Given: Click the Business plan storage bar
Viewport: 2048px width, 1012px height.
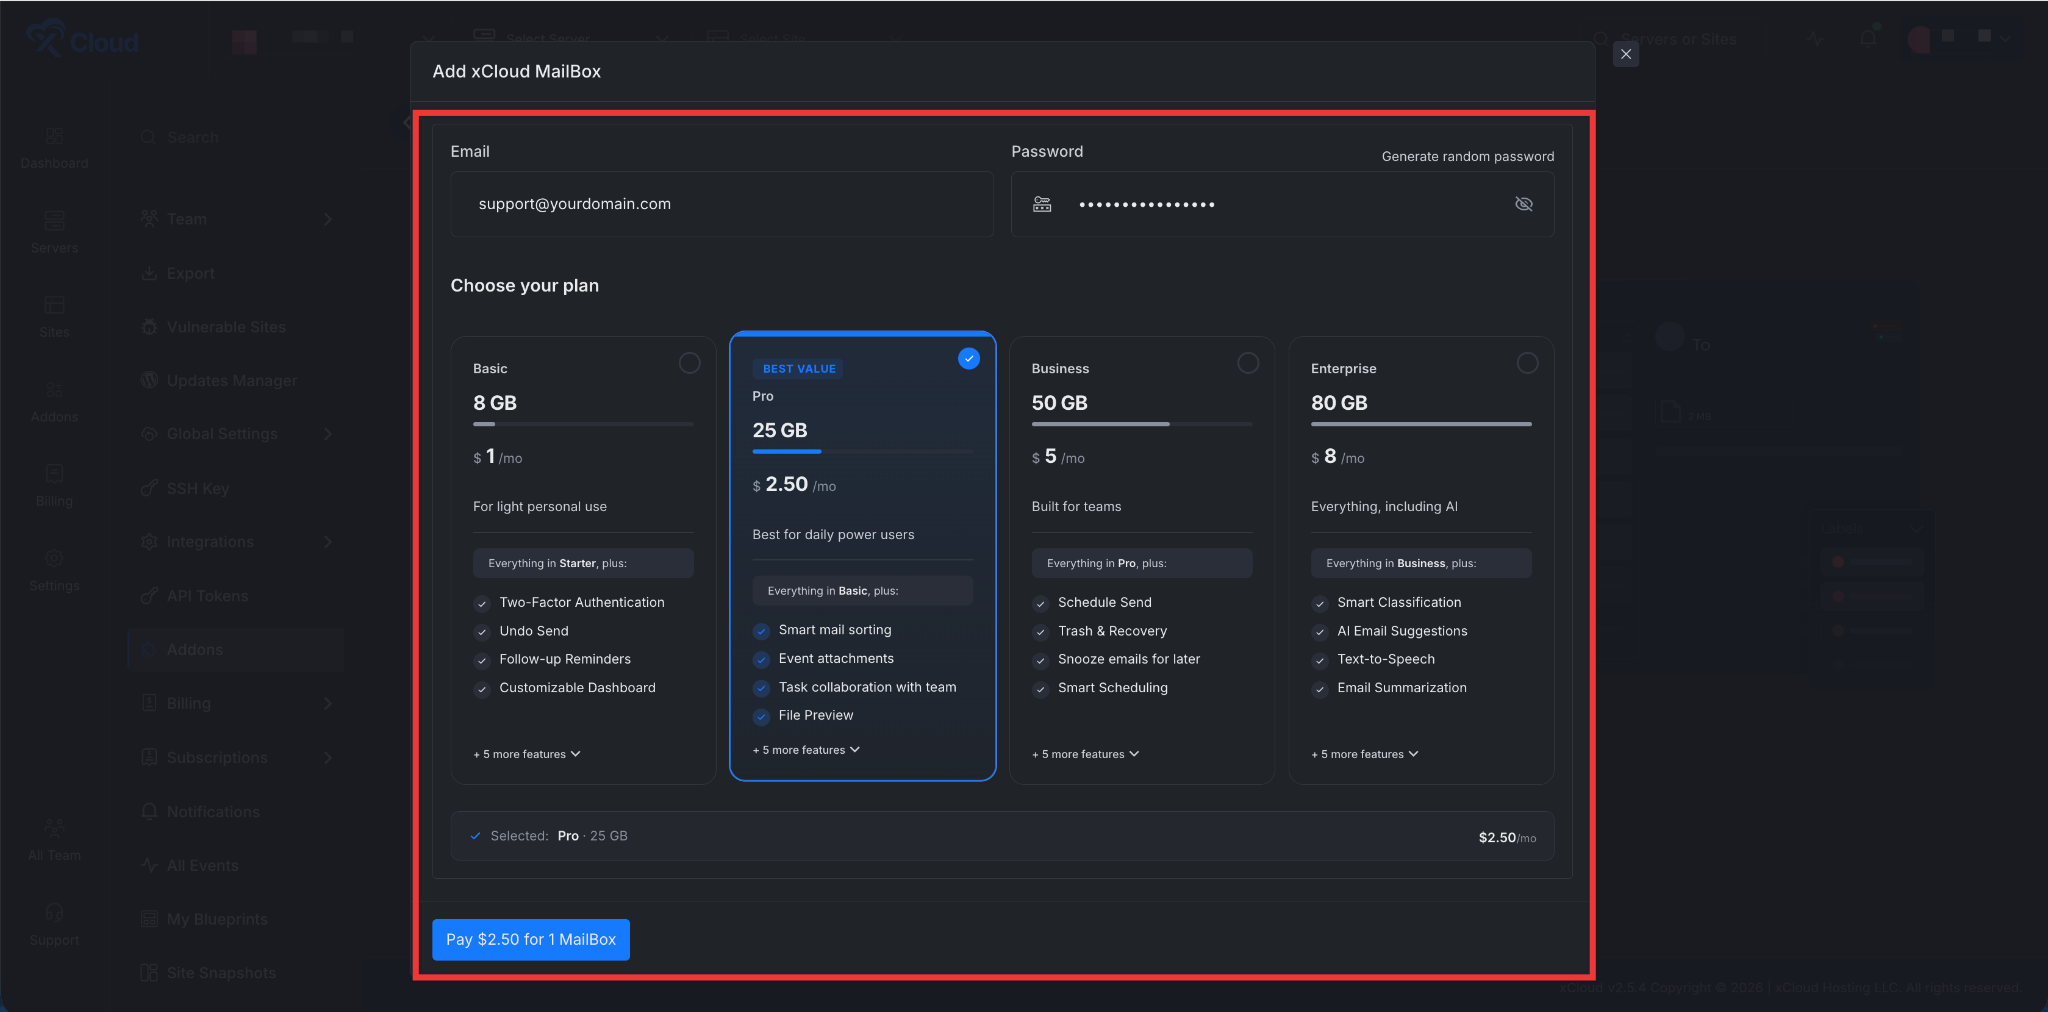Looking at the screenshot, I should coord(1142,424).
